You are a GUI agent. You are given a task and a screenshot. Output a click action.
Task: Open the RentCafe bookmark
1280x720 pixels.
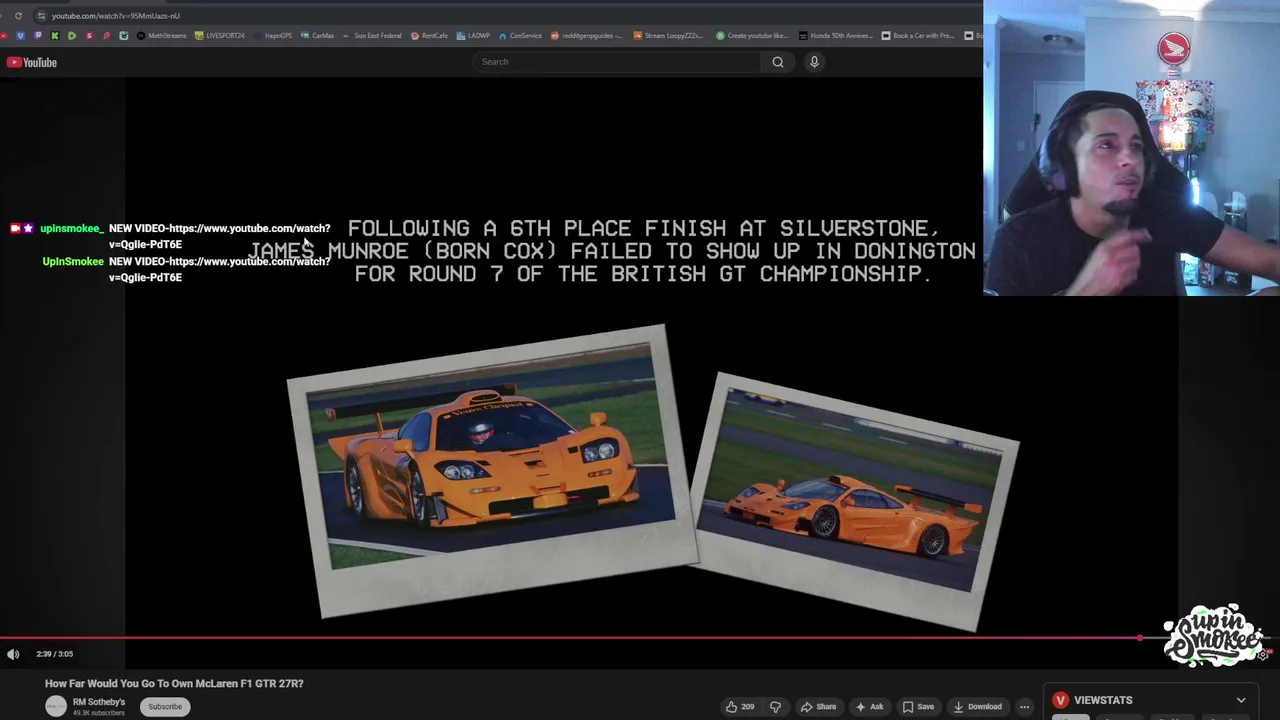430,36
